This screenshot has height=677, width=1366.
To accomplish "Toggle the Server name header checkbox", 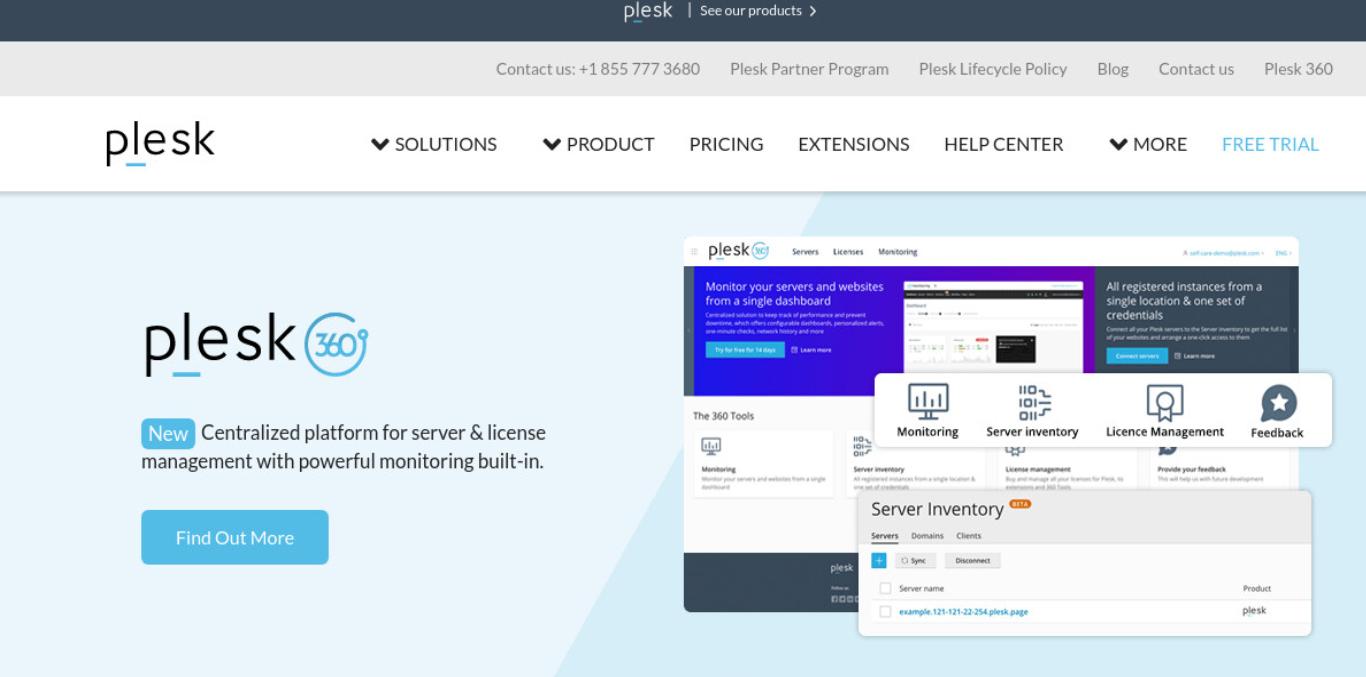I will click(885, 588).
